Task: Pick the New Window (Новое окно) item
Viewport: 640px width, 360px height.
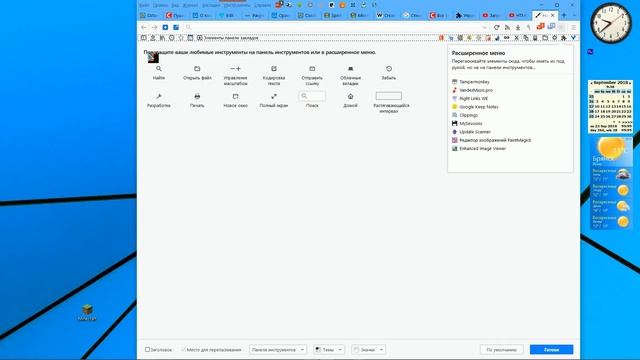Action: click(236, 100)
